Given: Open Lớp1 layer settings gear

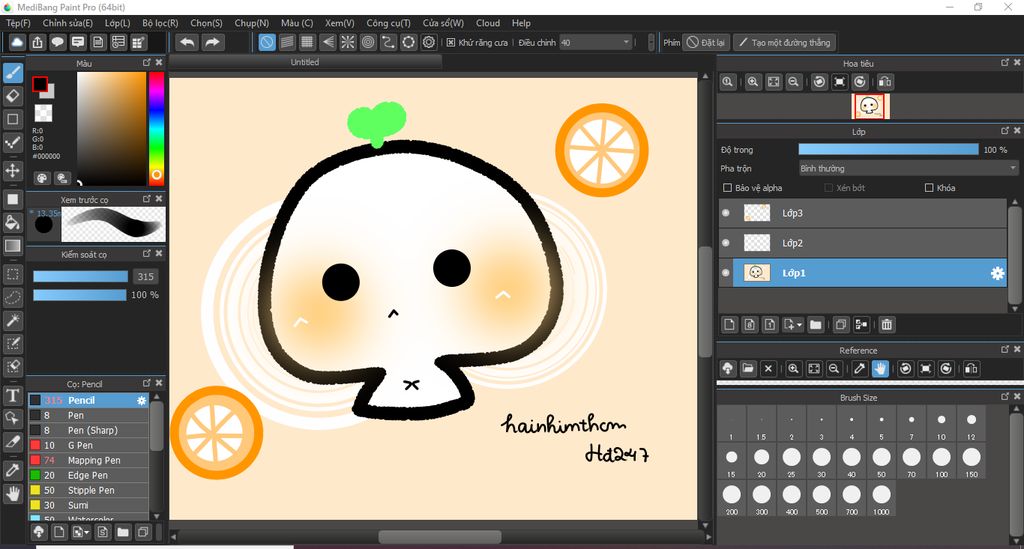Looking at the screenshot, I should coord(997,274).
